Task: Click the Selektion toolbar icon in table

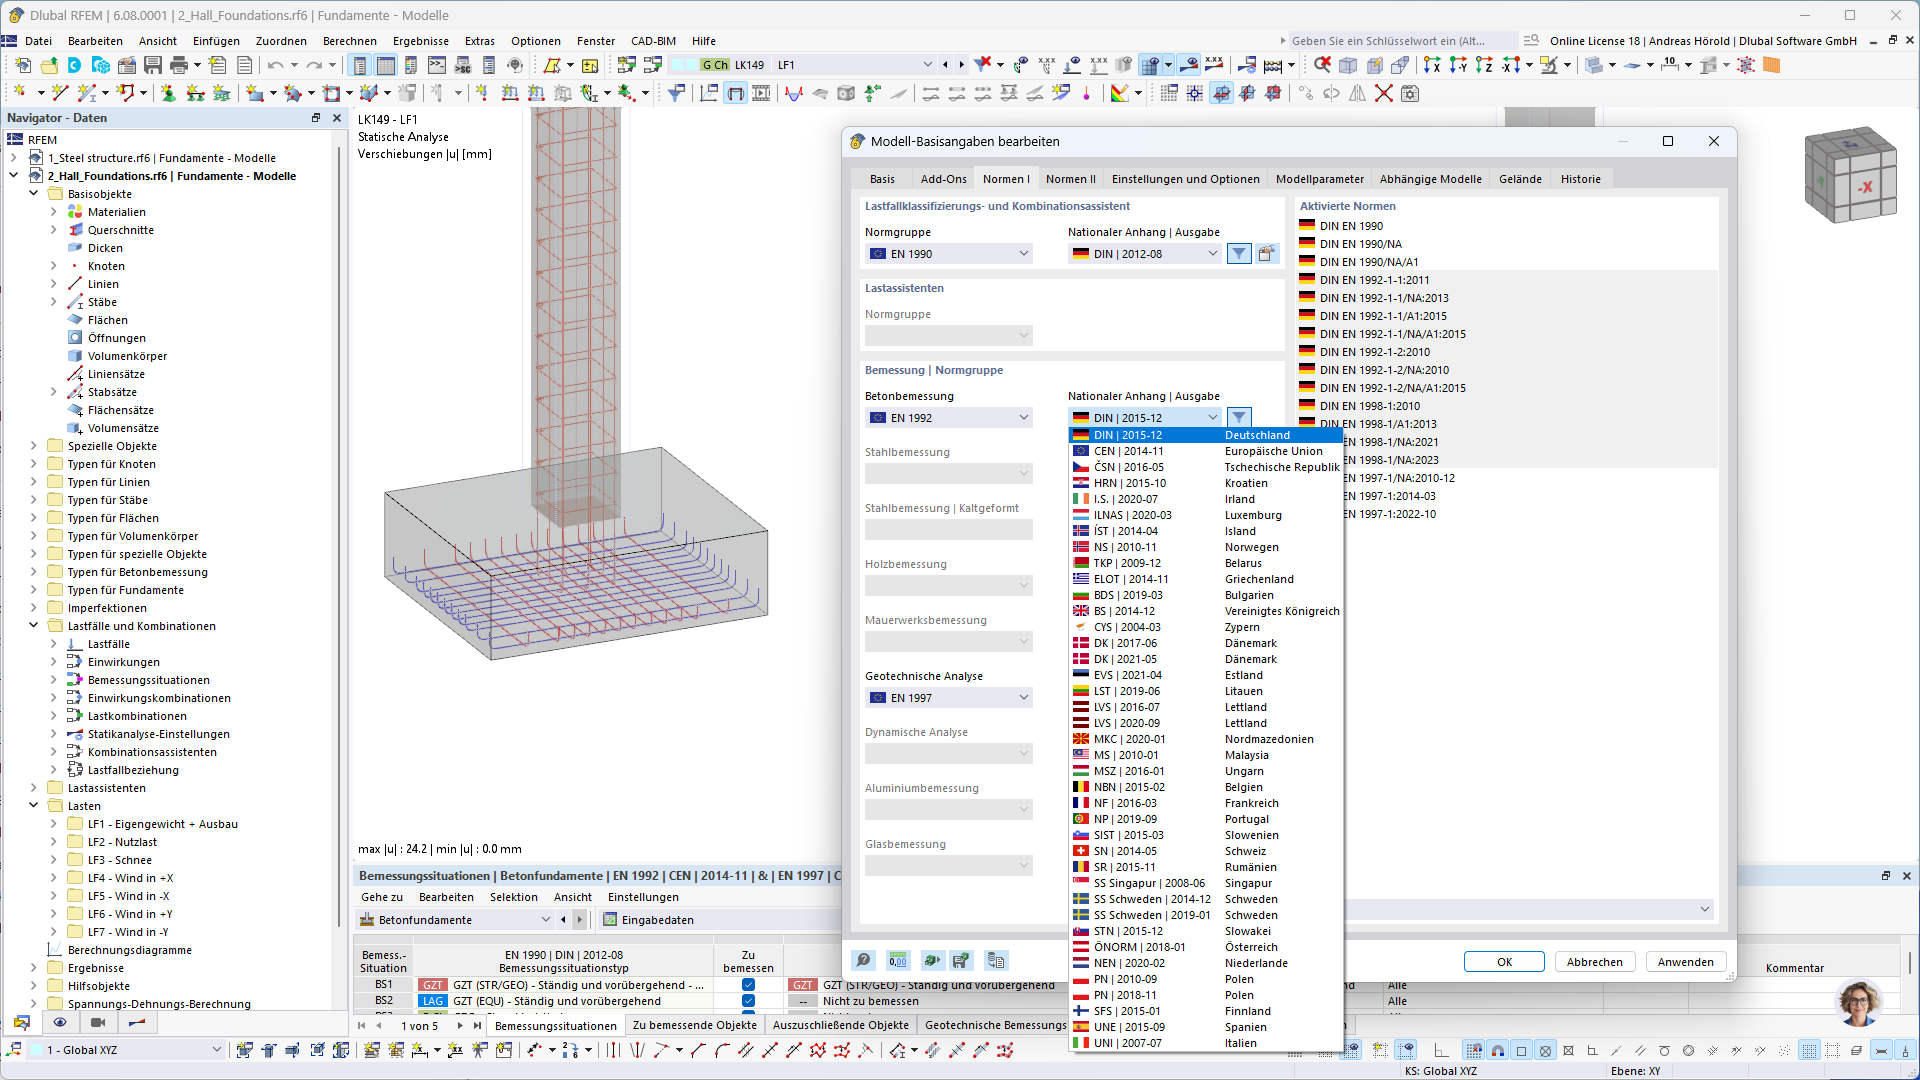Action: [x=512, y=897]
